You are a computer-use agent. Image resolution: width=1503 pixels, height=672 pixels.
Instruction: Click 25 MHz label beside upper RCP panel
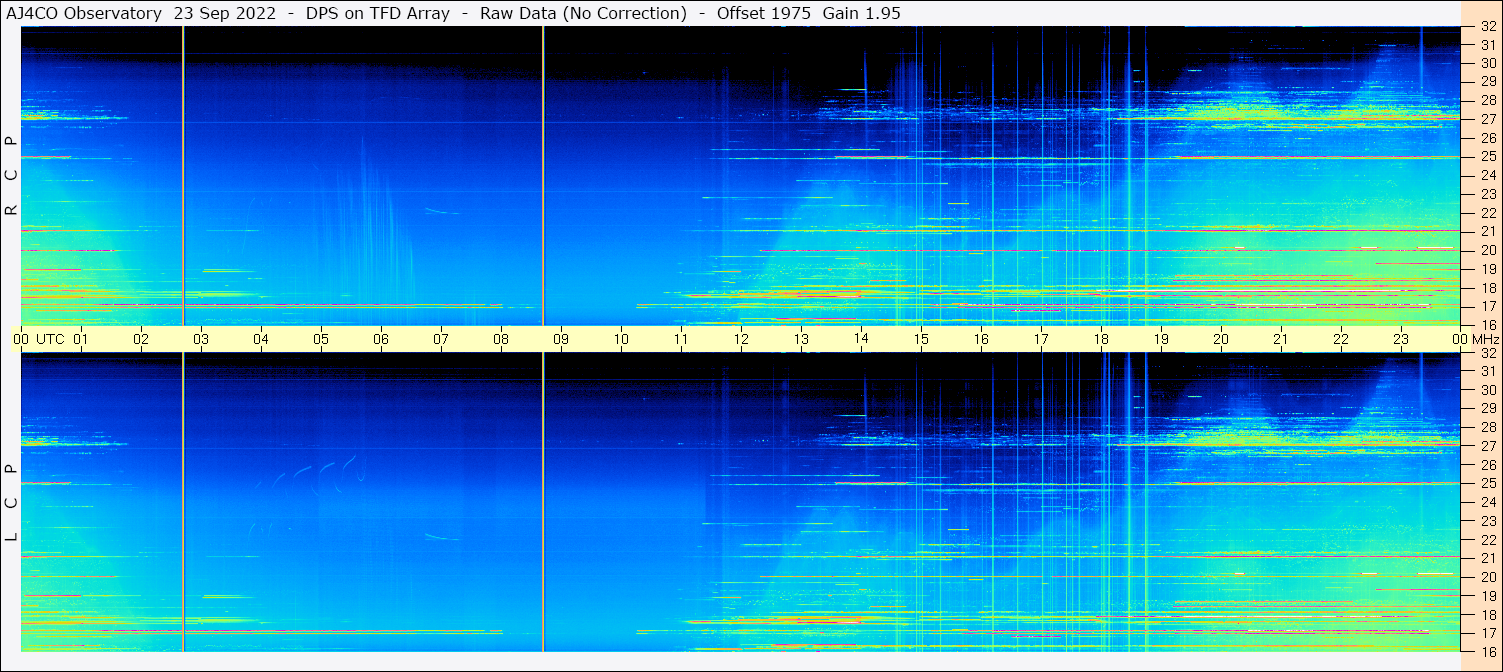pos(1488,157)
